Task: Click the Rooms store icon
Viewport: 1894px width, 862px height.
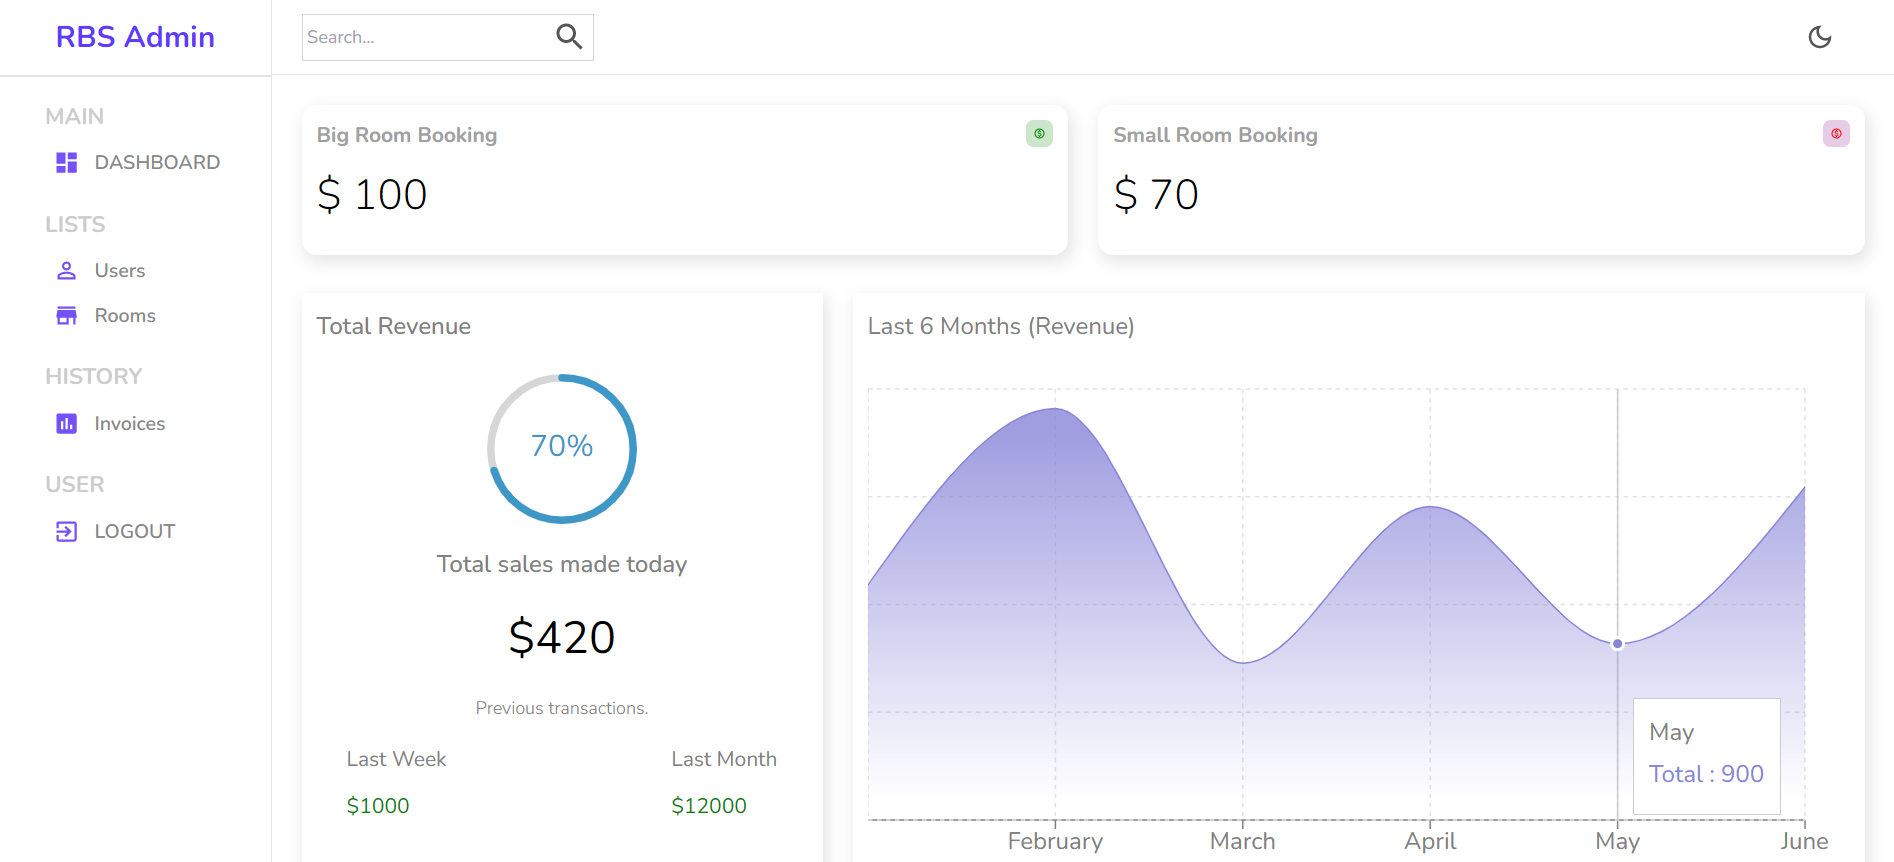Action: click(x=67, y=316)
